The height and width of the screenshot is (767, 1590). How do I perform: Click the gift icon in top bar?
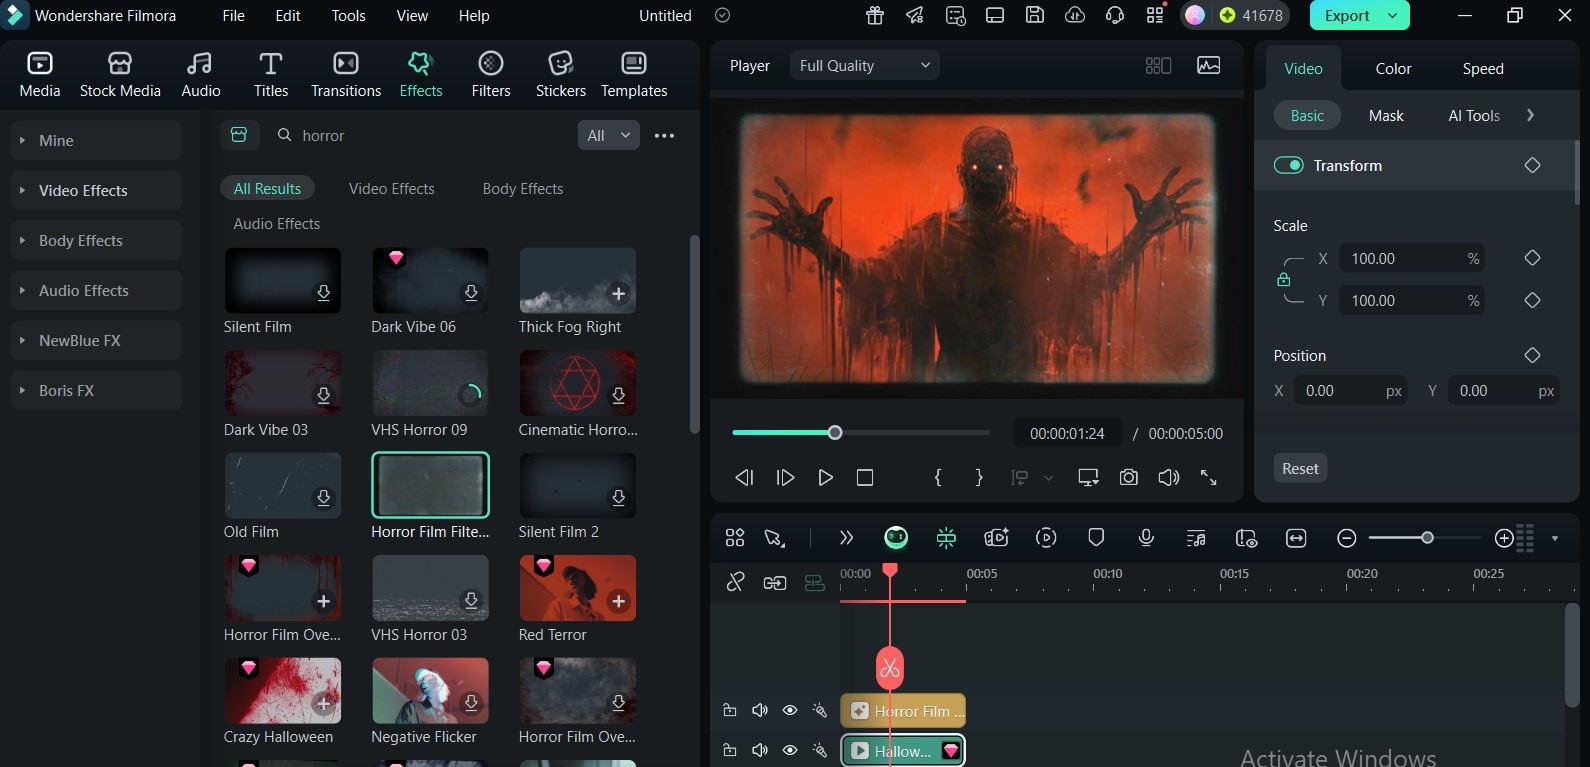point(875,15)
